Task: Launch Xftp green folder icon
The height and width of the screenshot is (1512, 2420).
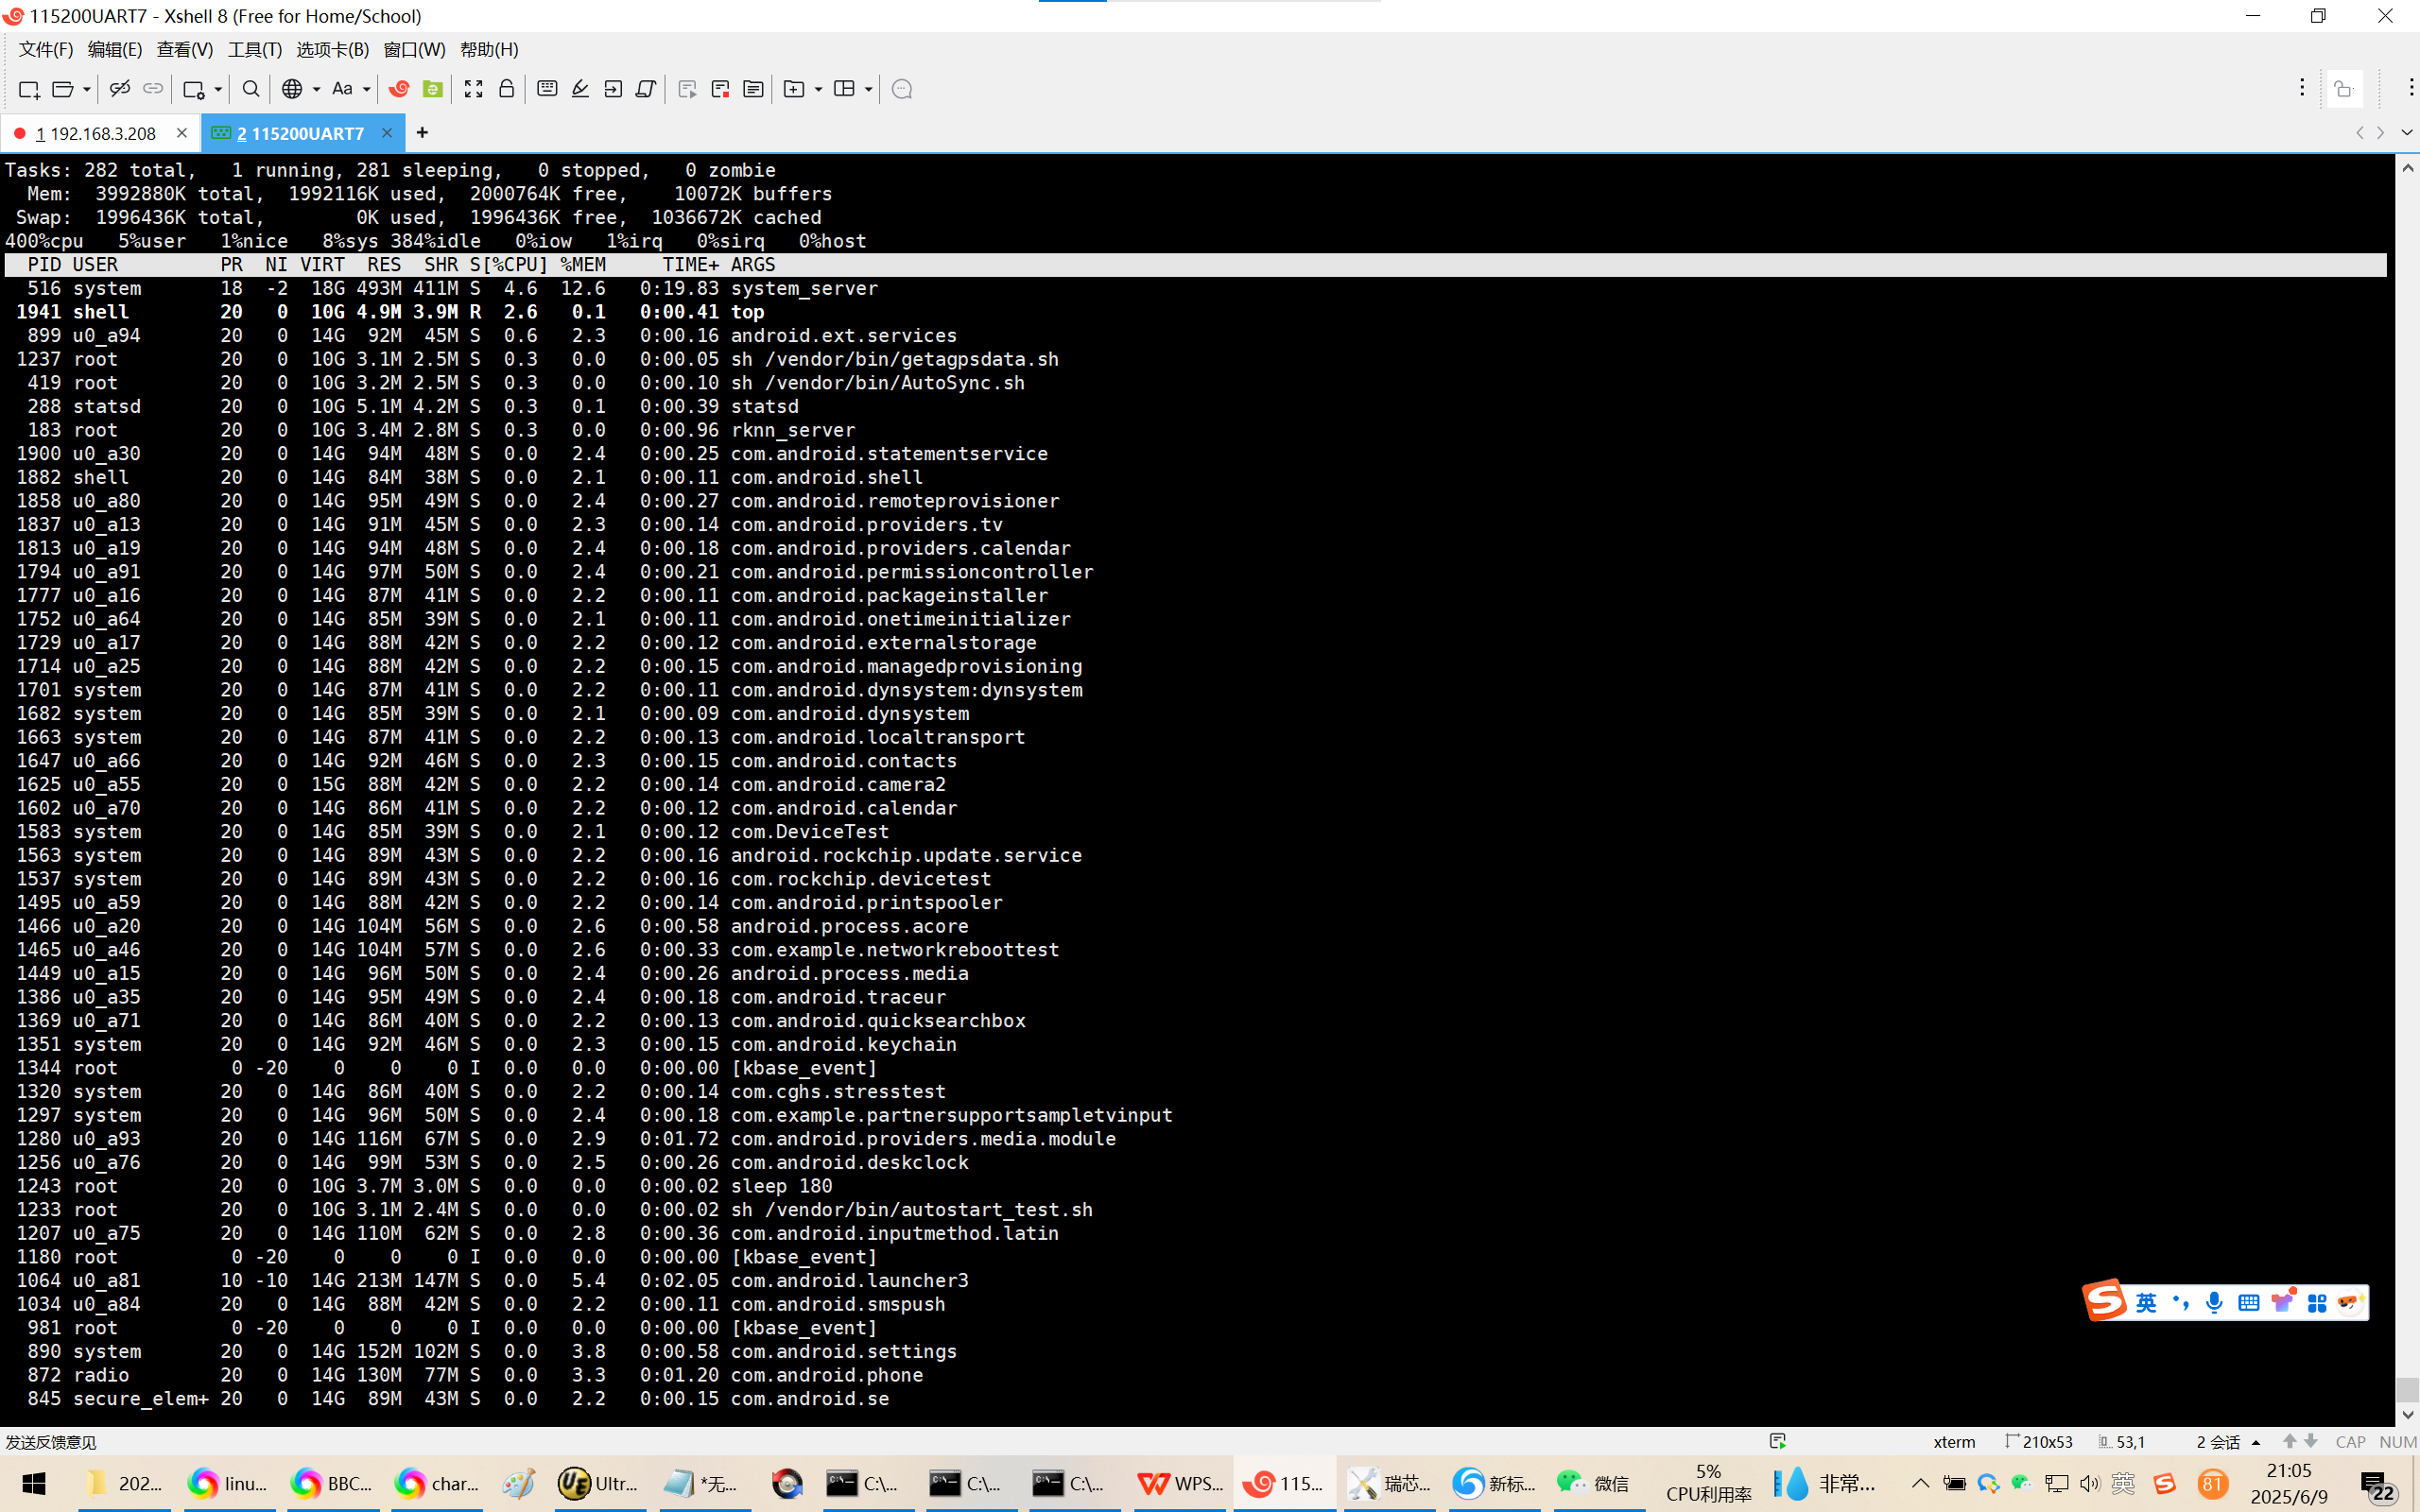Action: [432, 89]
